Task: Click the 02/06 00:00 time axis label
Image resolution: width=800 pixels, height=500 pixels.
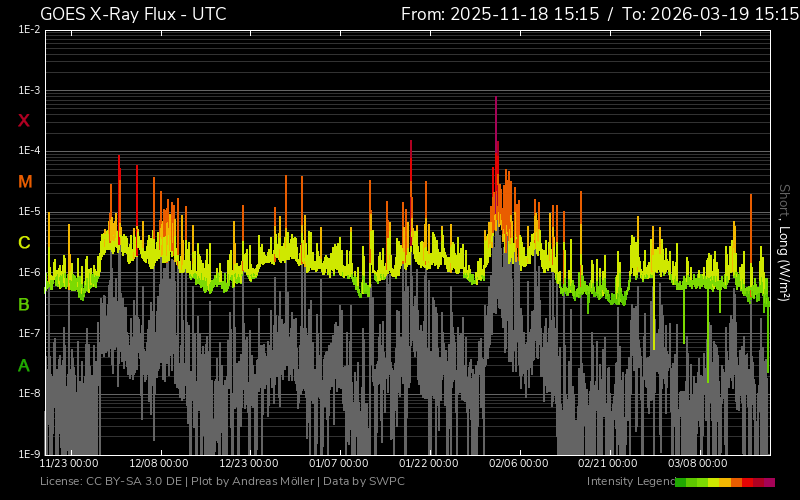Action: [519, 464]
